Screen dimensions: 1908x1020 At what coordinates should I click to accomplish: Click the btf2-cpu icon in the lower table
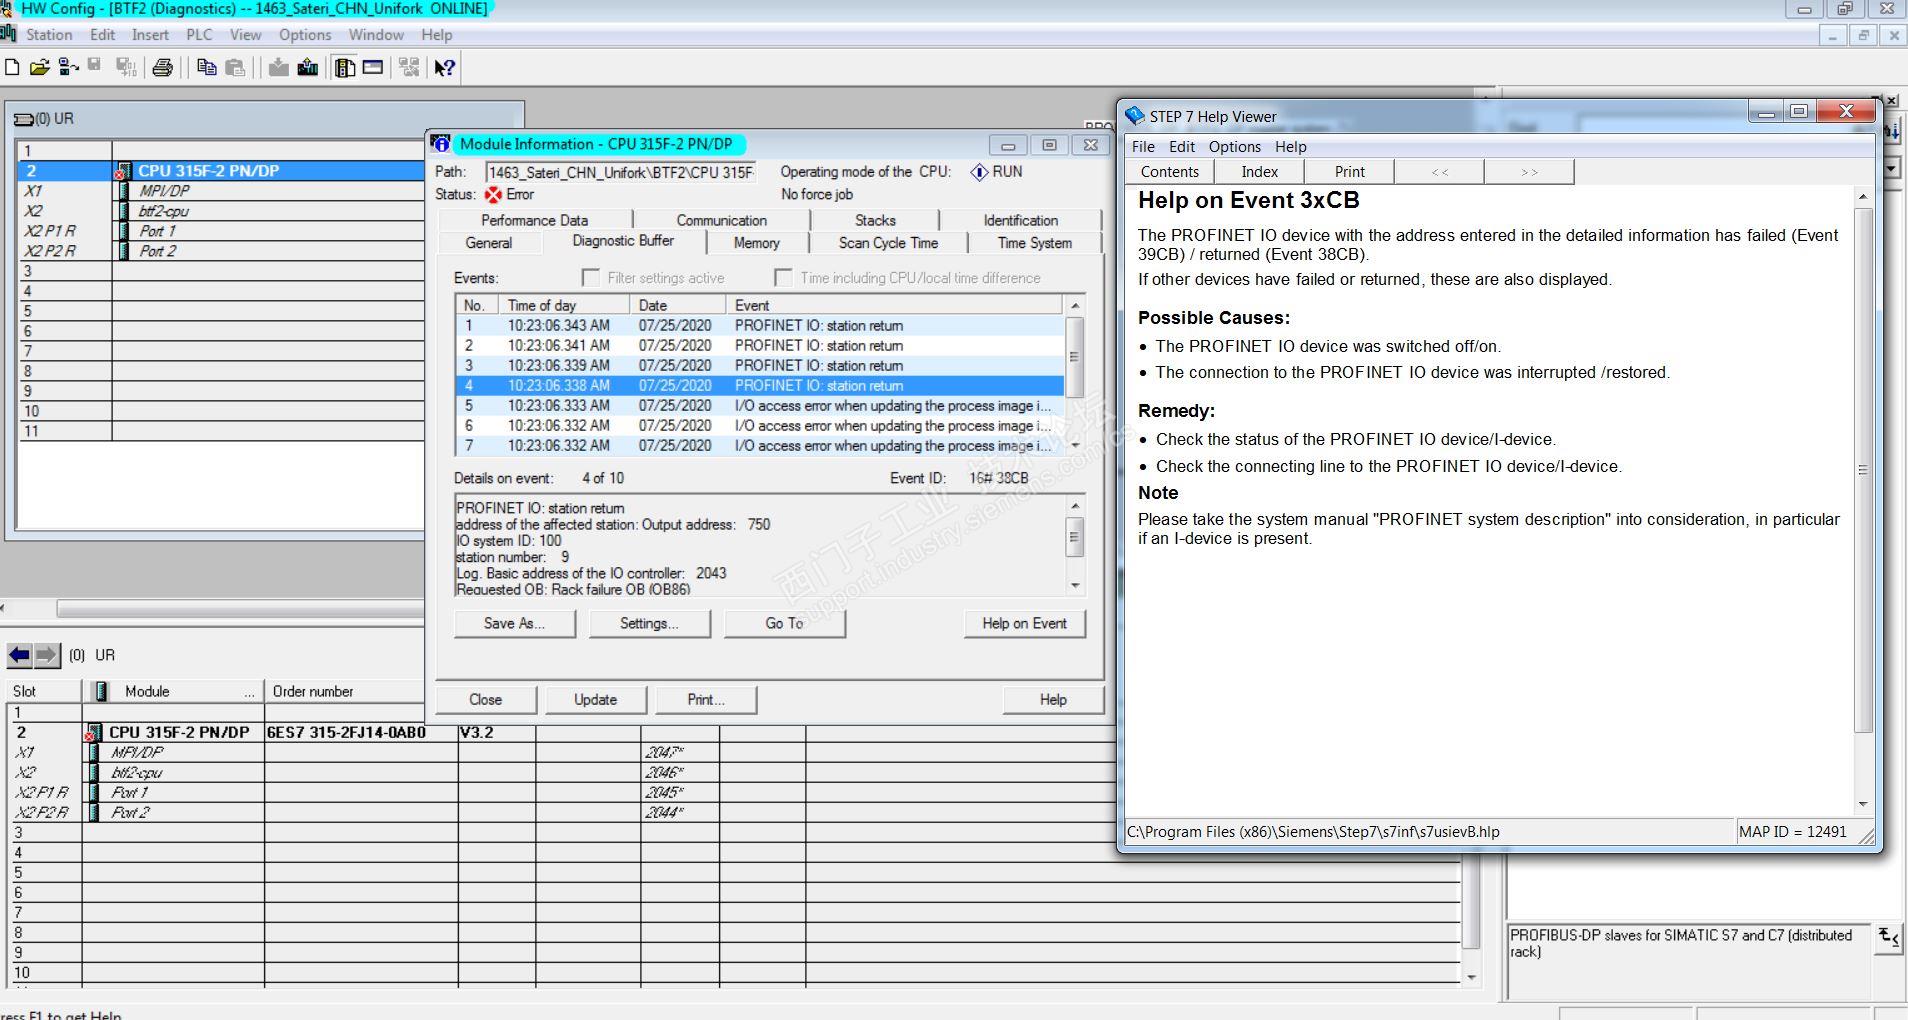pos(95,772)
